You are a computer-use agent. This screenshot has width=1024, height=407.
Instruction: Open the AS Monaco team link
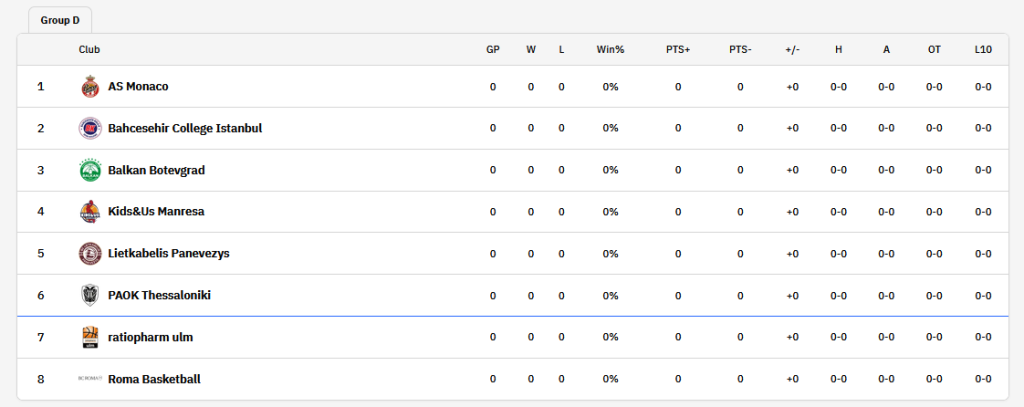(138, 86)
